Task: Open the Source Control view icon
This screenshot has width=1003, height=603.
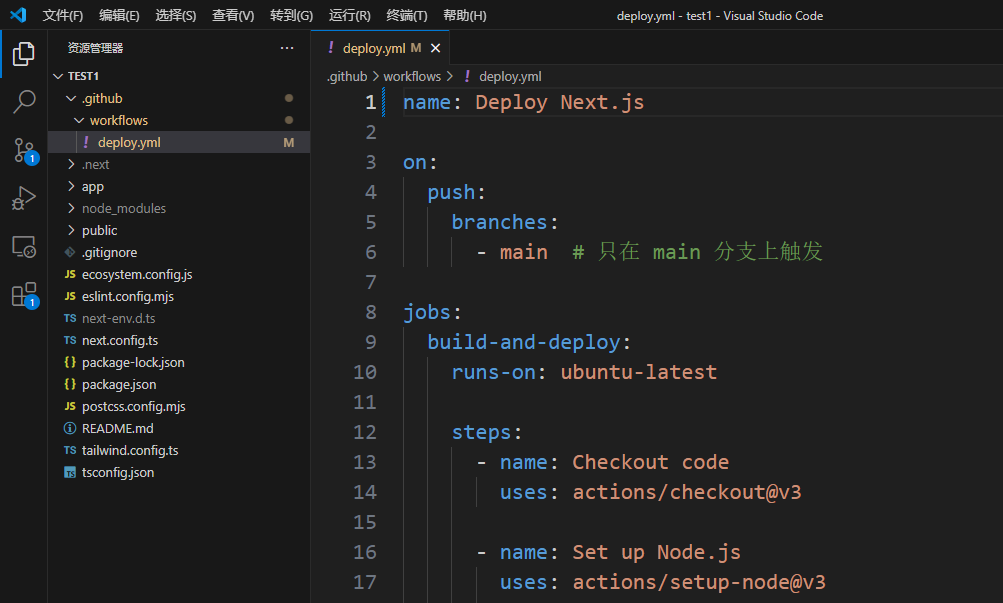Action: [24, 151]
